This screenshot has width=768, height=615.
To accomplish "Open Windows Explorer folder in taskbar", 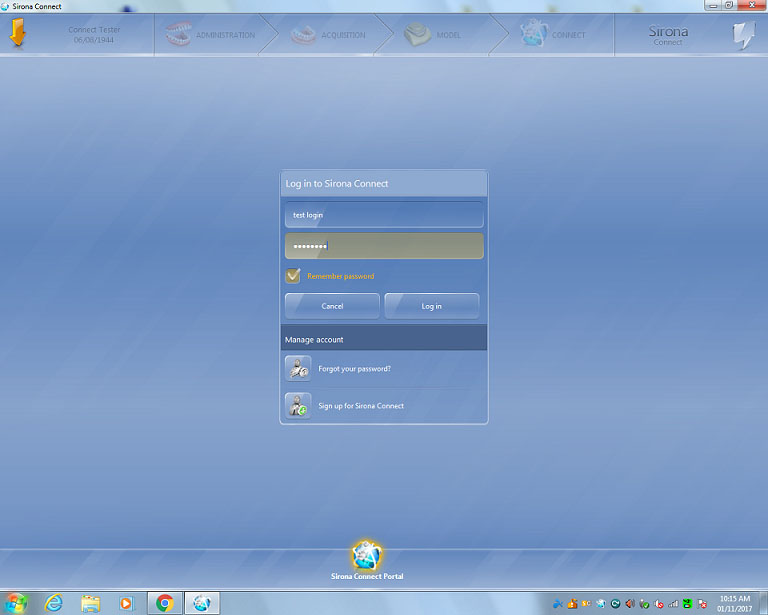I will [90, 603].
